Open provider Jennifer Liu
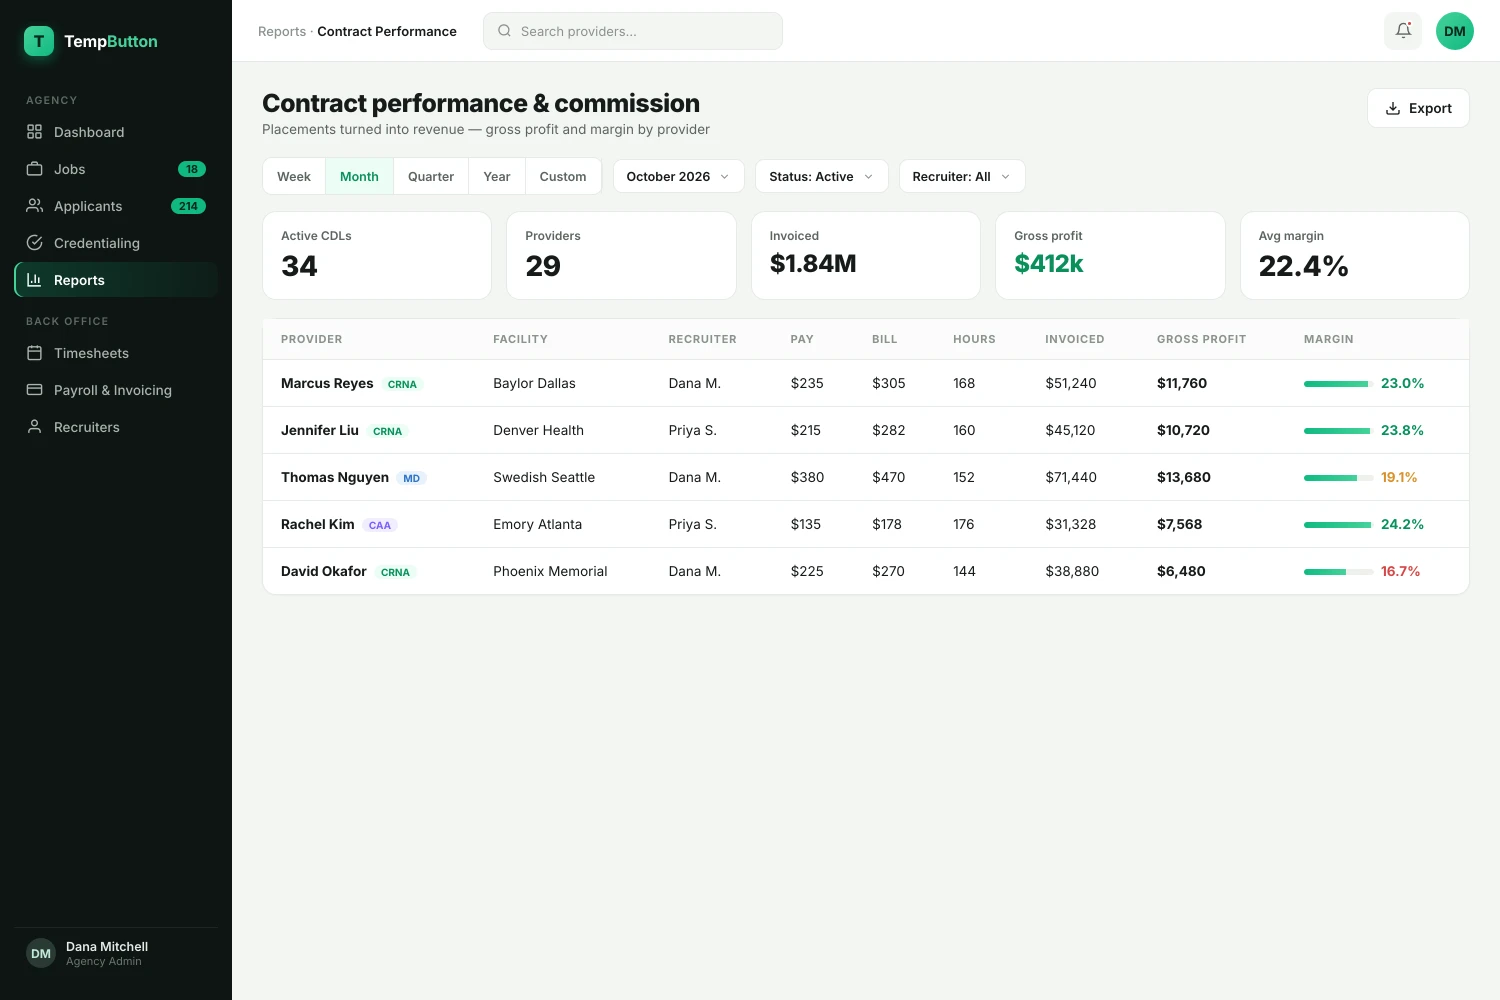Image resolution: width=1500 pixels, height=1000 pixels. (320, 430)
